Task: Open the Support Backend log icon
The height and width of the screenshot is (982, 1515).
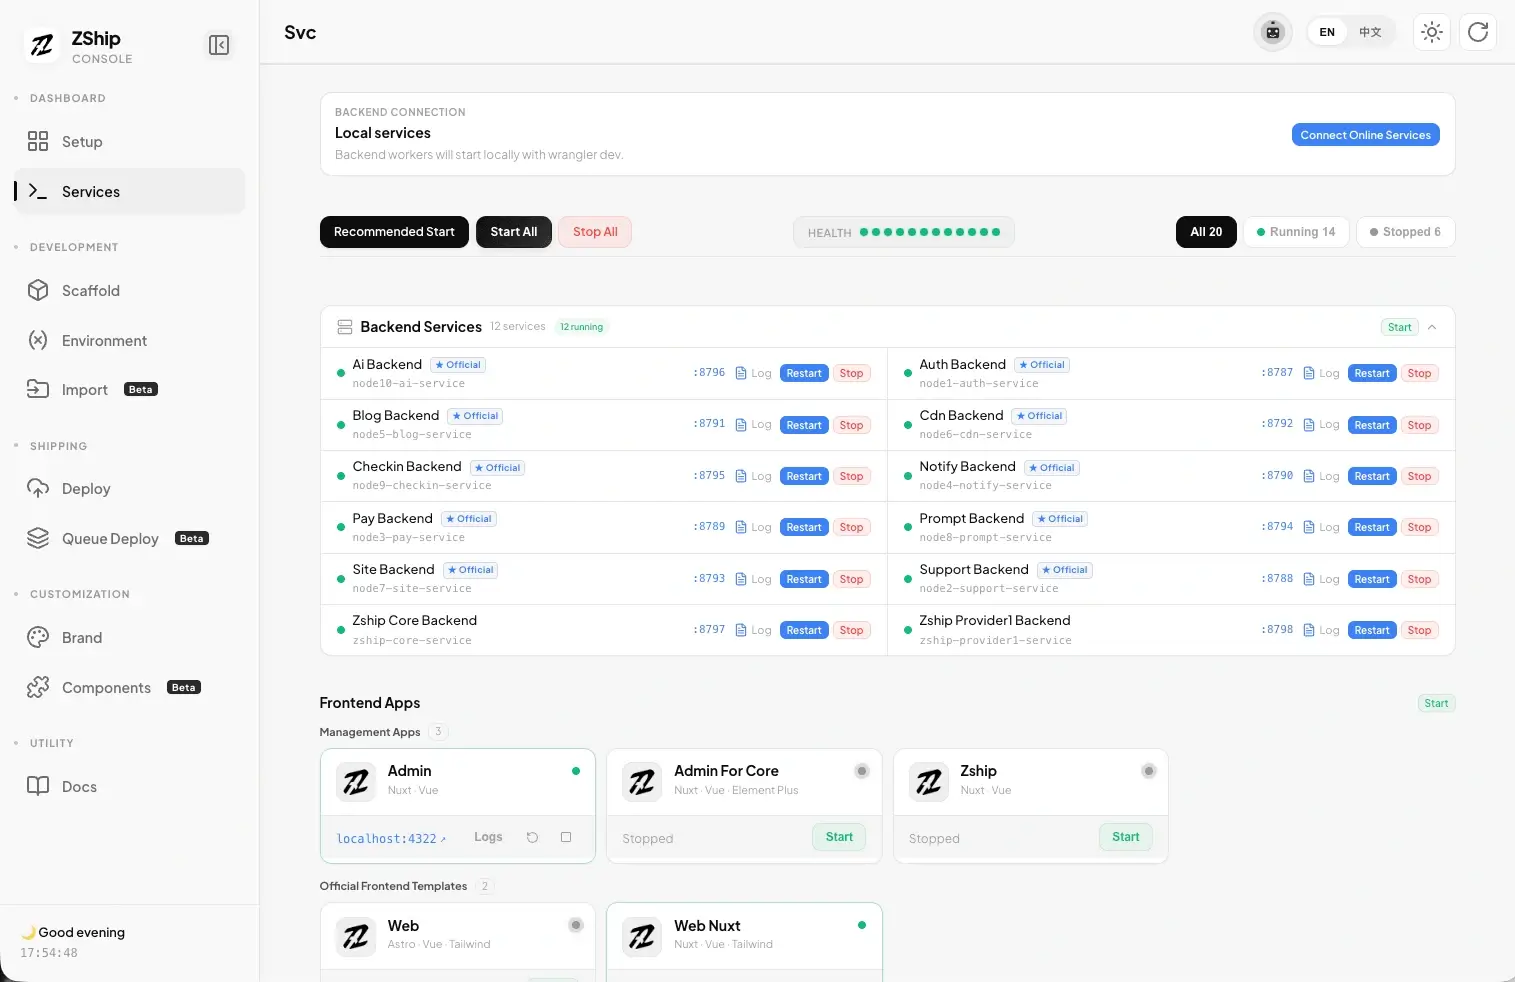Action: click(1309, 579)
